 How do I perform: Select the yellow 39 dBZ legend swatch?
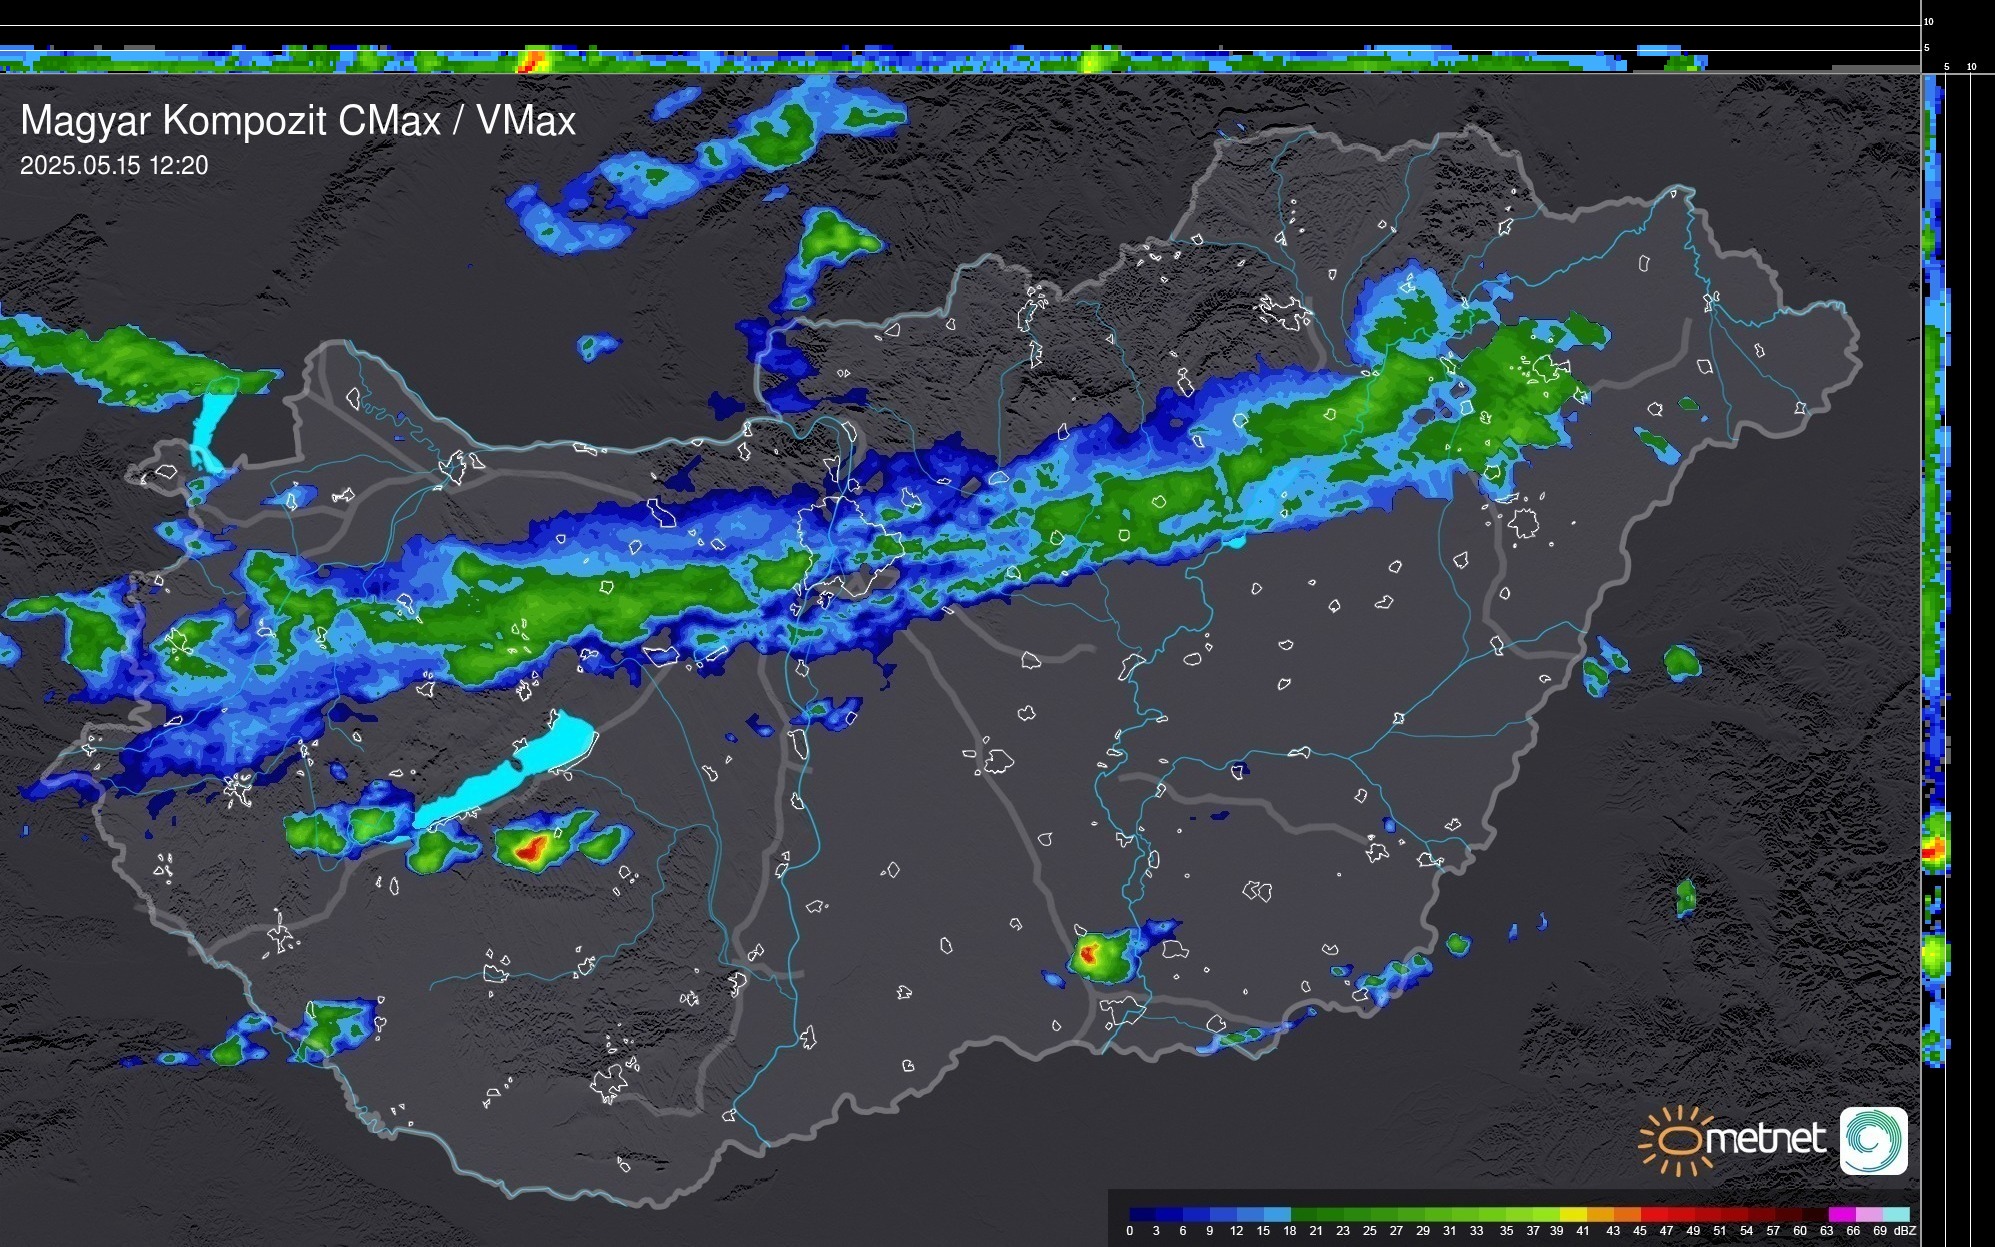1572,1214
